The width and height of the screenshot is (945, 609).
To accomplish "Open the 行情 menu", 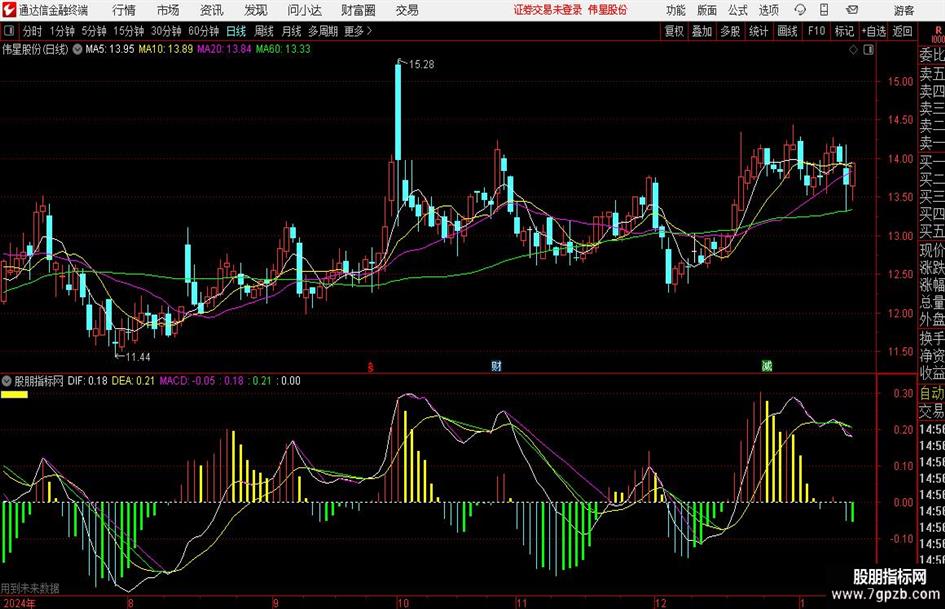I will pos(124,10).
